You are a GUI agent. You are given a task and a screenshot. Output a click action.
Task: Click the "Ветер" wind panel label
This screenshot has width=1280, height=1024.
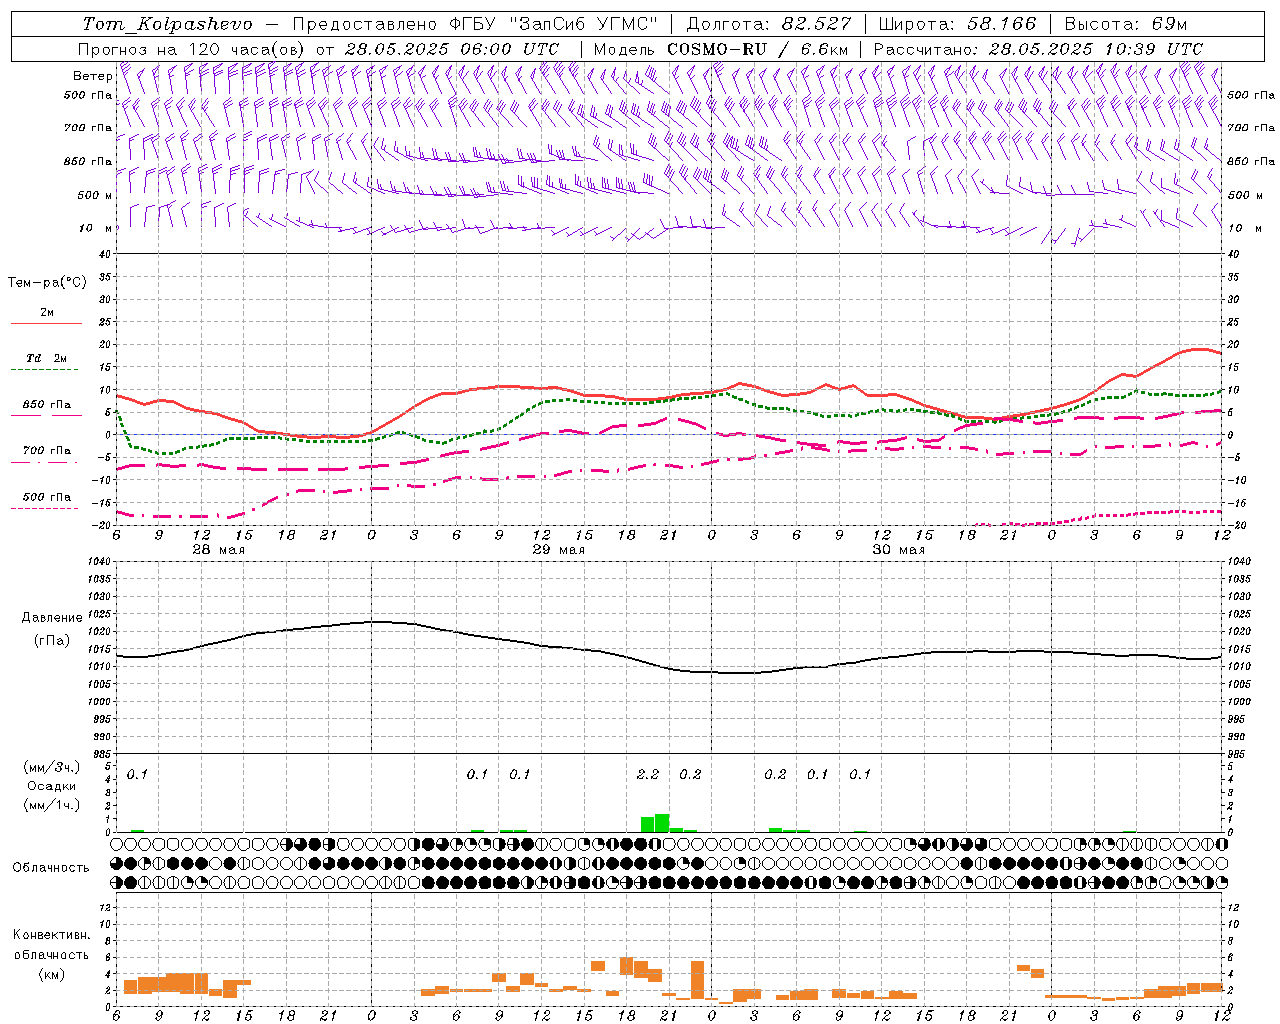pos(92,76)
